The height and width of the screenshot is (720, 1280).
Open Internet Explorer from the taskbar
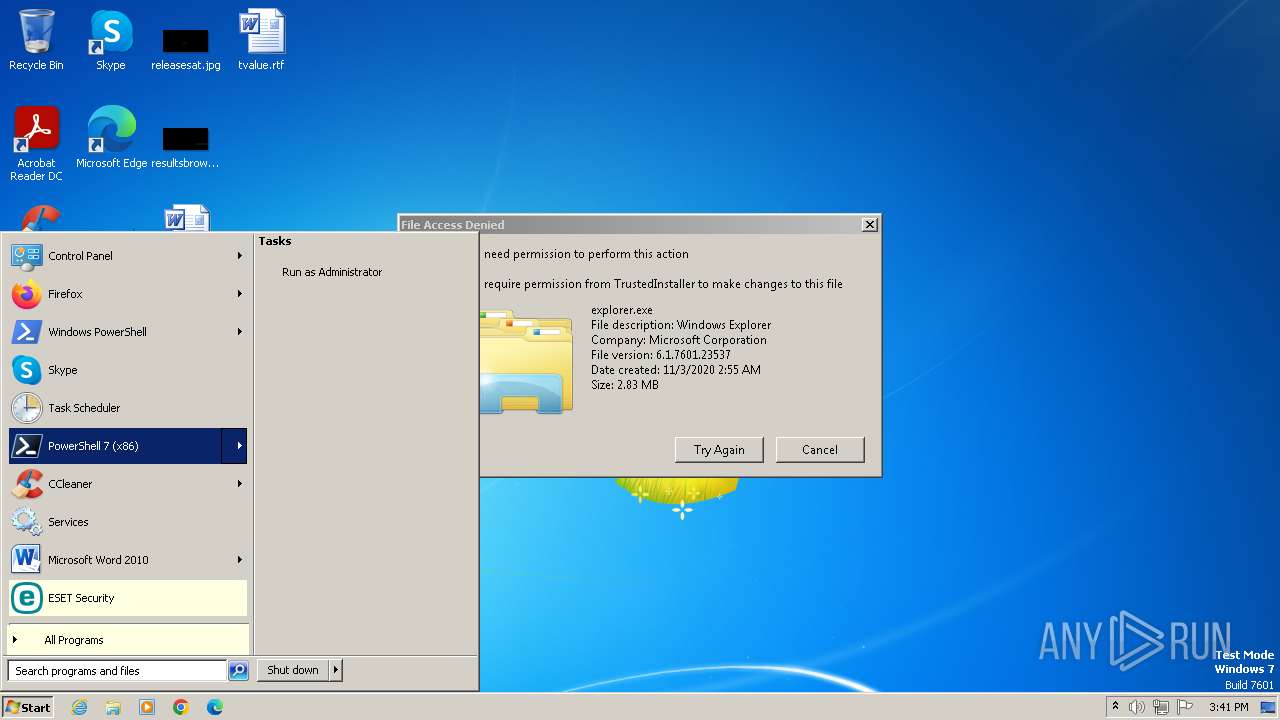point(79,707)
